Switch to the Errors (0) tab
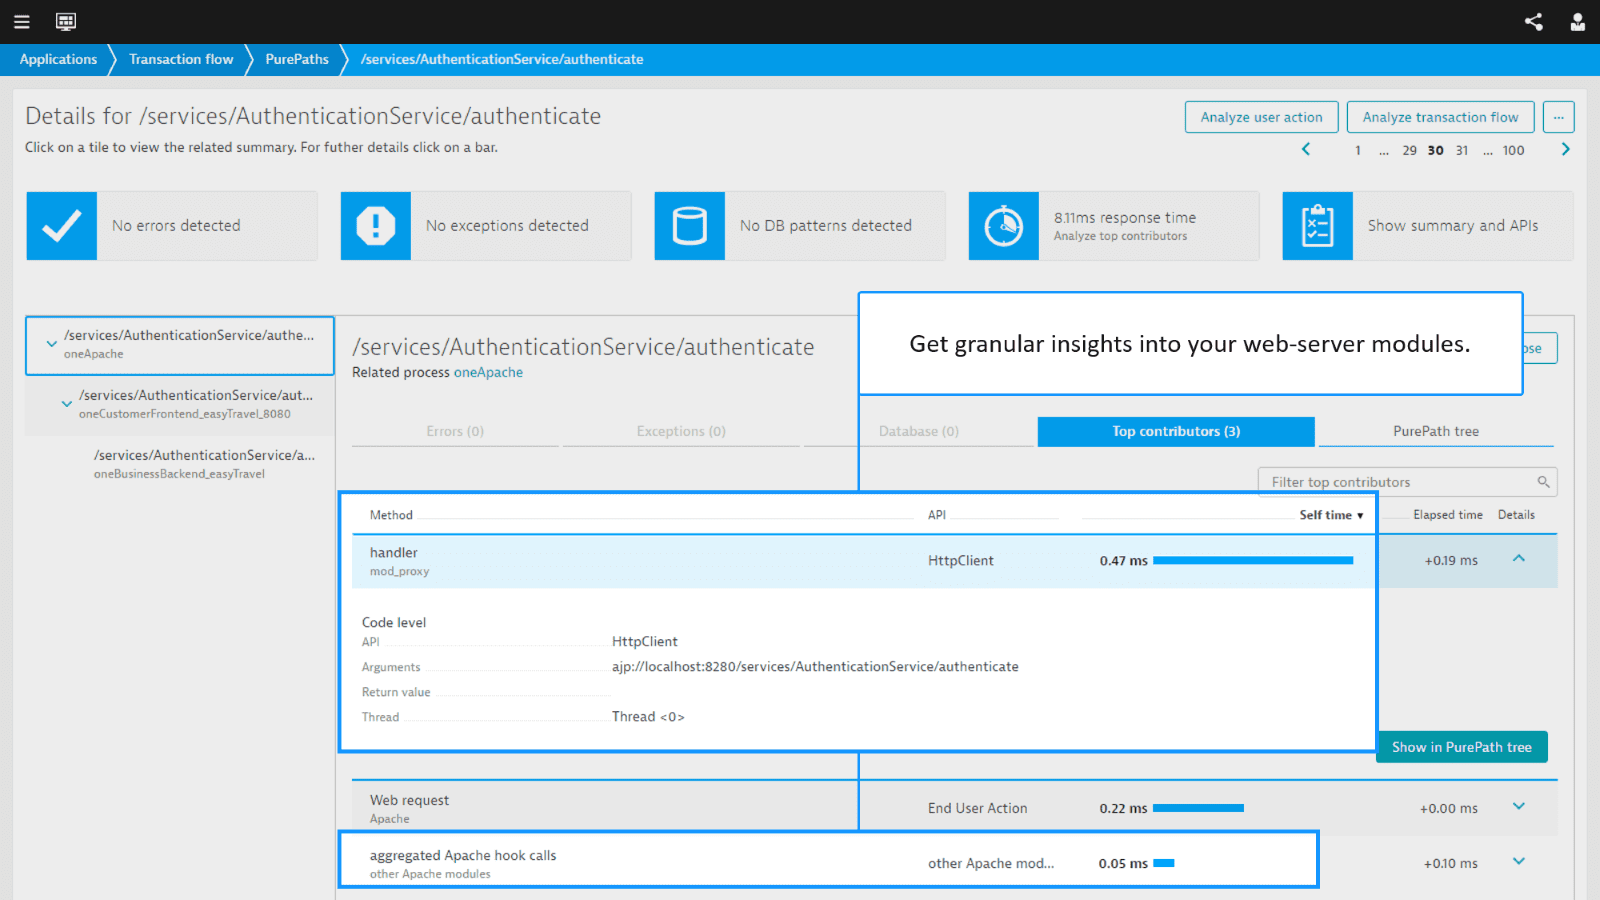1600x900 pixels. pos(455,431)
